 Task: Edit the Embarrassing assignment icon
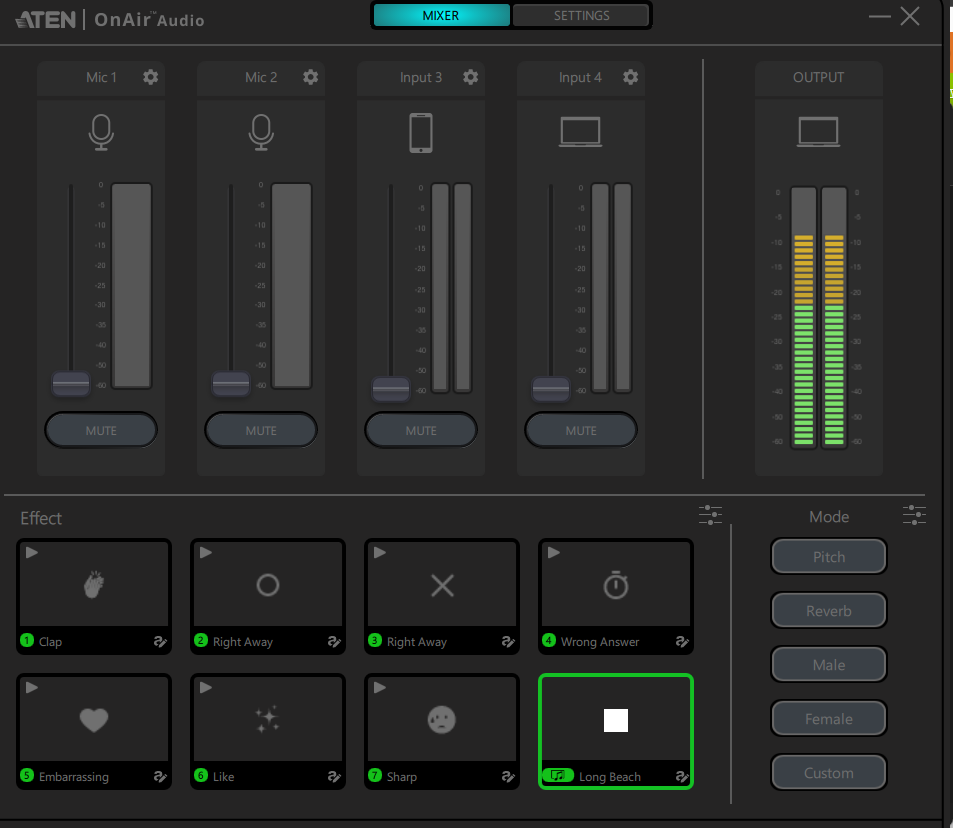pyautogui.click(x=160, y=776)
